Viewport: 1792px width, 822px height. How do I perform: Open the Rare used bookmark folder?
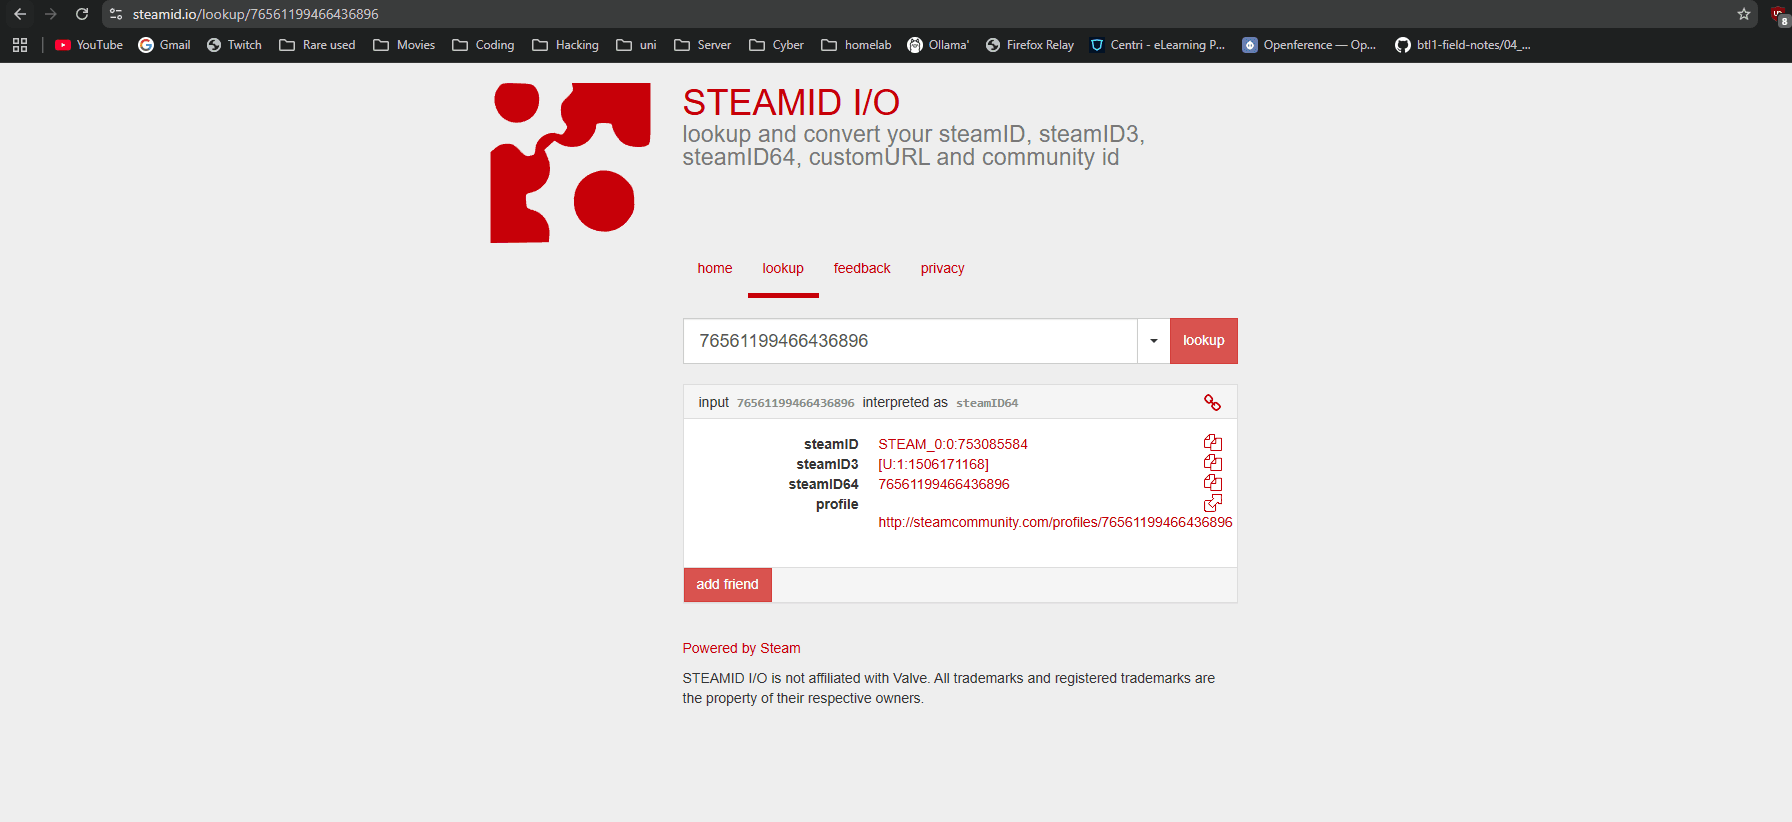[317, 45]
